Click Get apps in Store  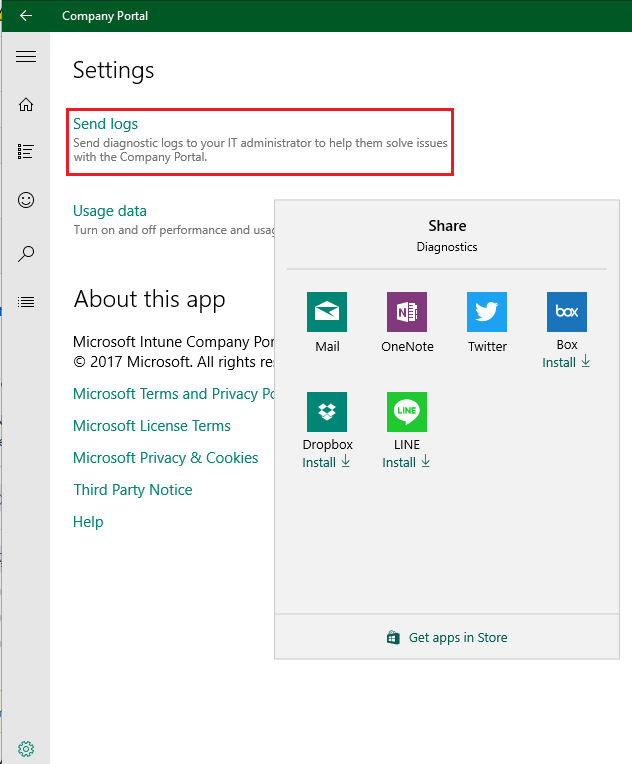458,637
